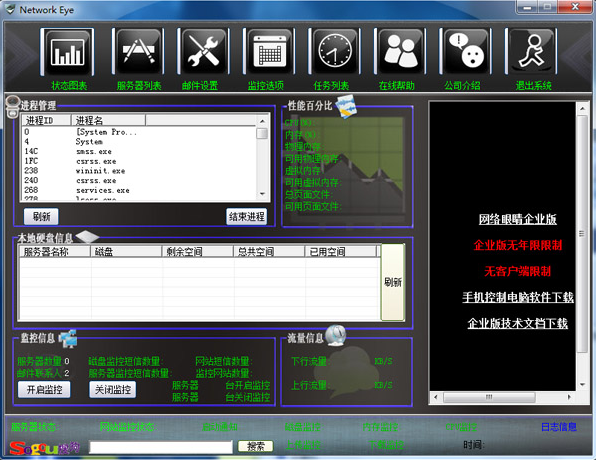Image resolution: width=596 pixels, height=460 pixels.
Task: Select process row smss.exe
Action: [139, 152]
